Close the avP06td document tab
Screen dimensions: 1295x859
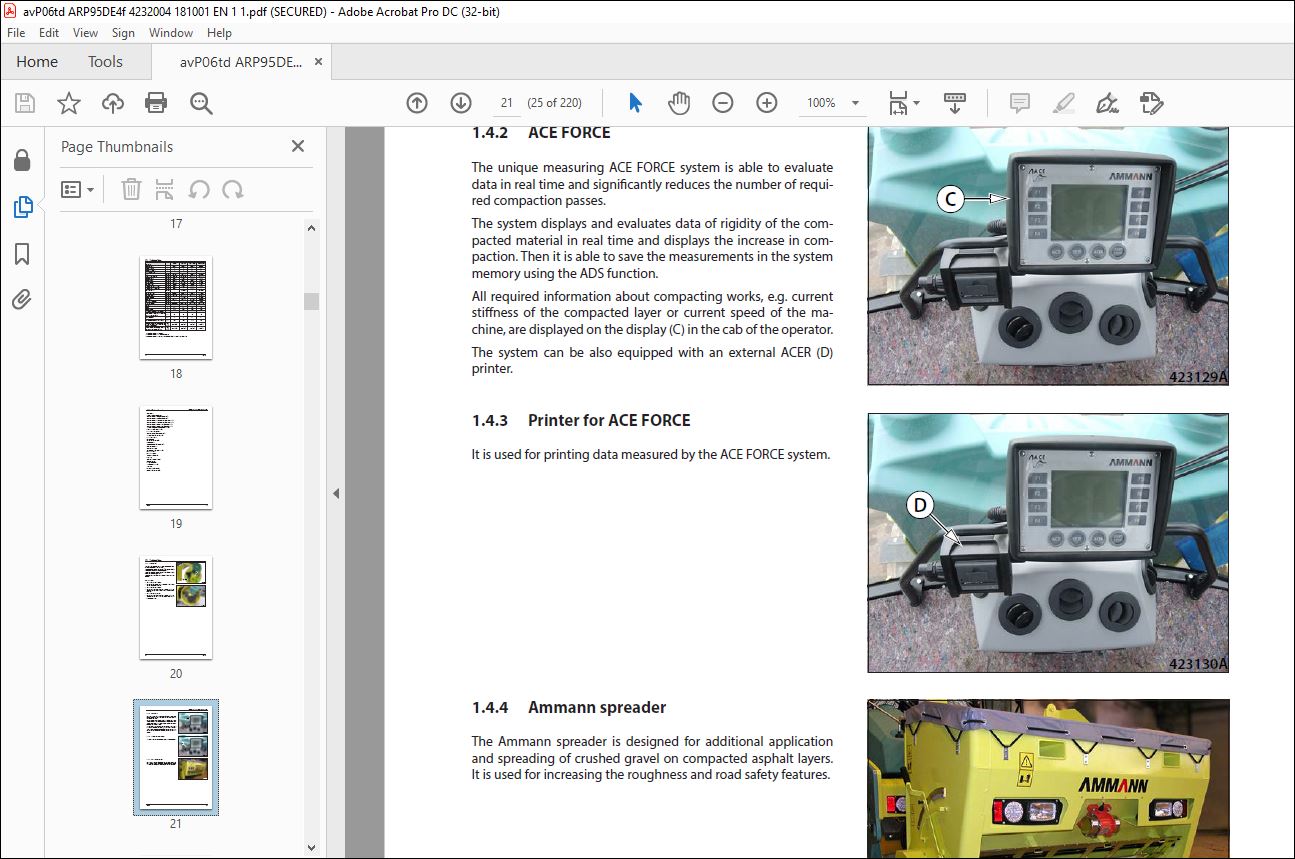tap(319, 62)
